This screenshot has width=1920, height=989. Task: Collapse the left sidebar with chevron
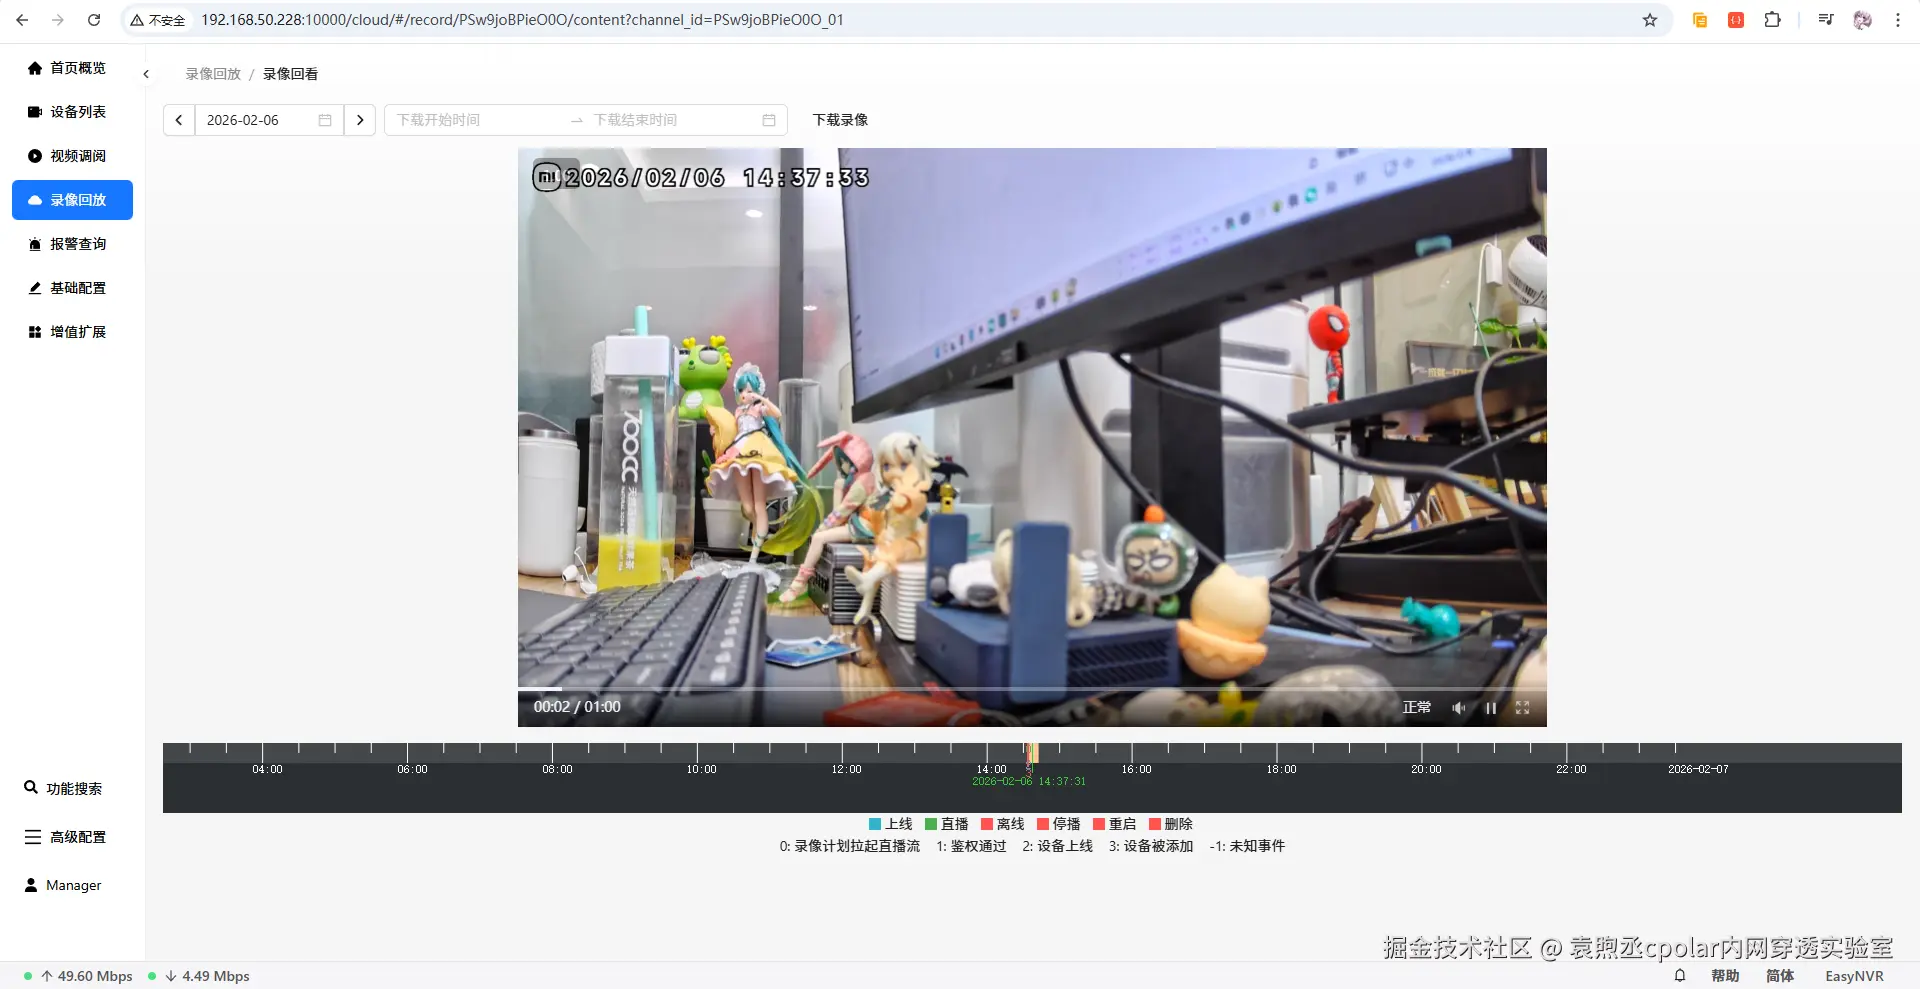pyautogui.click(x=146, y=74)
